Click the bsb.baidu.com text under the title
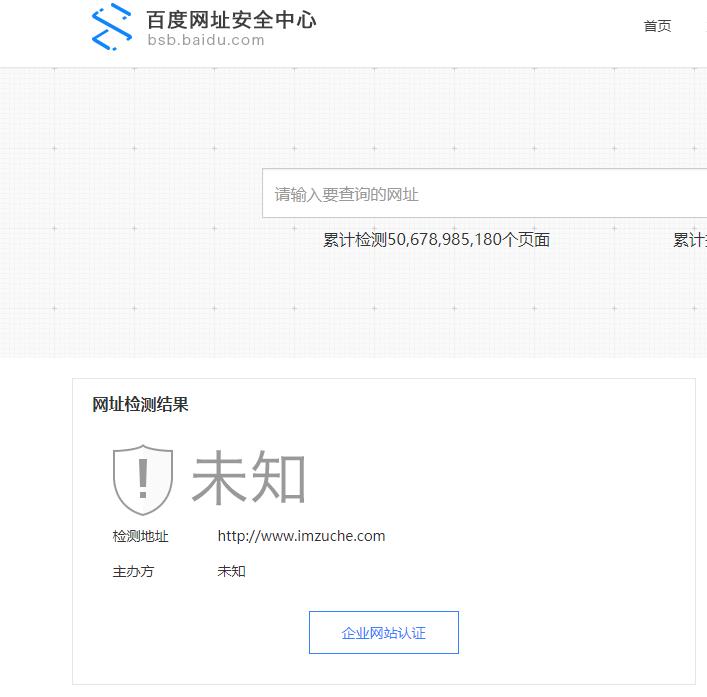The image size is (707, 697). (x=206, y=41)
